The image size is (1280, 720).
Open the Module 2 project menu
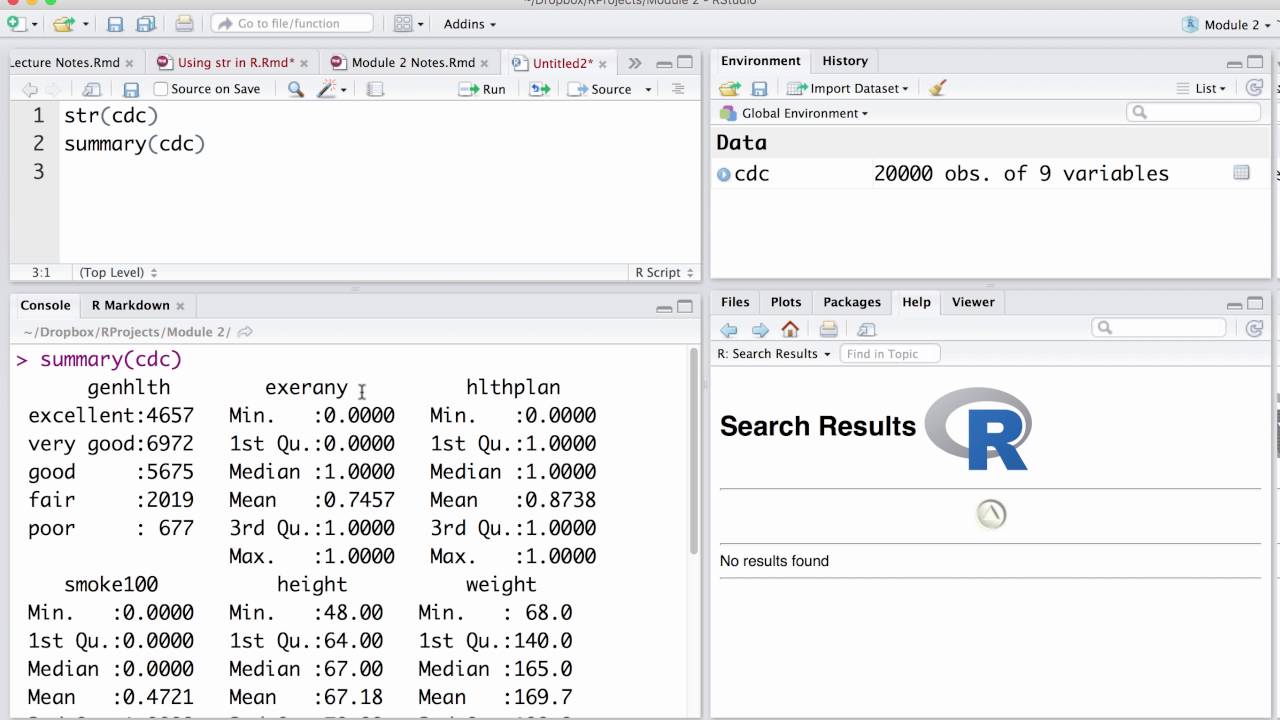point(1225,24)
